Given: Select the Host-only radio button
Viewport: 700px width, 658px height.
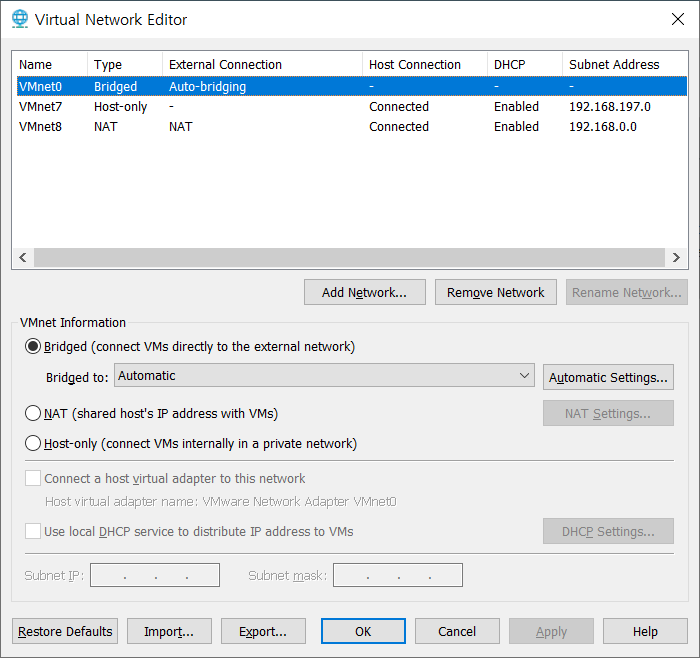Looking at the screenshot, I should 33,443.
